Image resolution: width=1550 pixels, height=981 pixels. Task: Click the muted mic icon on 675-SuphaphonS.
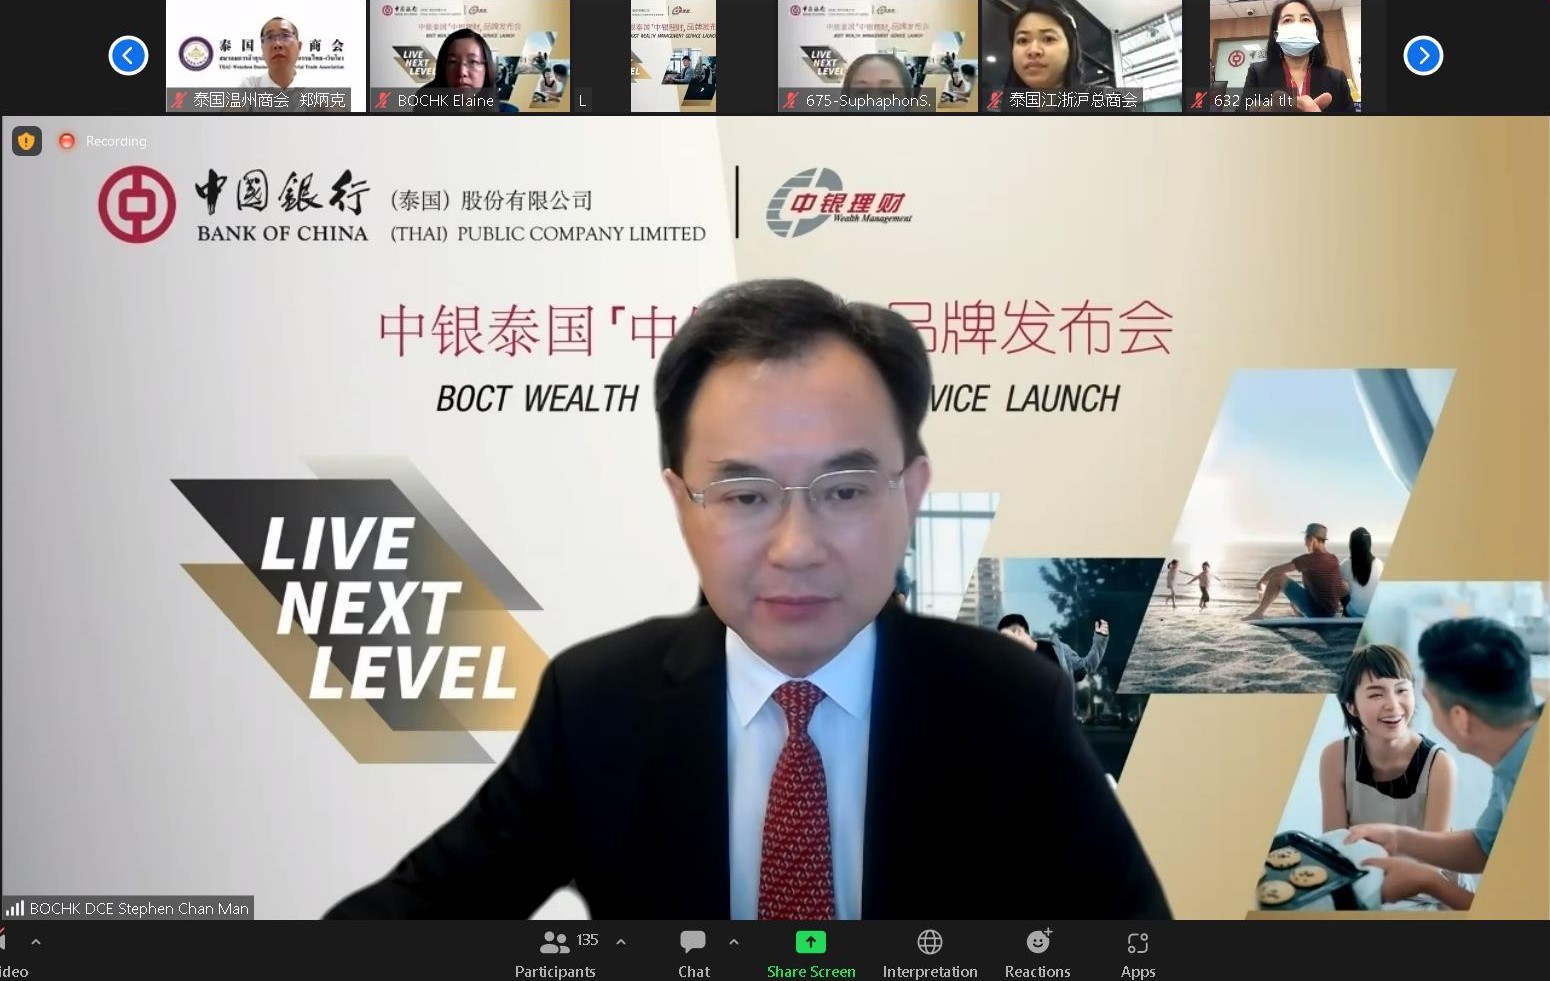click(x=791, y=100)
